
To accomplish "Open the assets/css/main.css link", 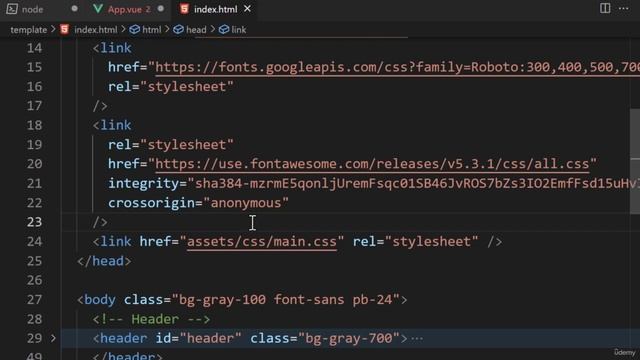I will 262,242.
